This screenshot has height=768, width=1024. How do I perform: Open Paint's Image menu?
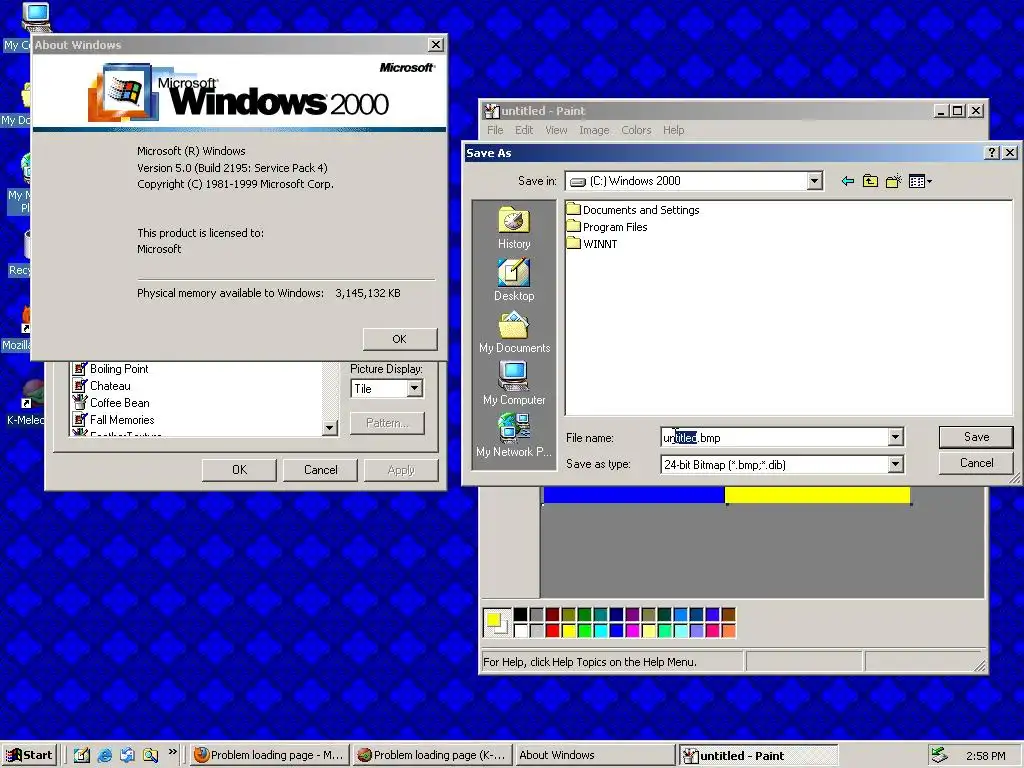[594, 130]
